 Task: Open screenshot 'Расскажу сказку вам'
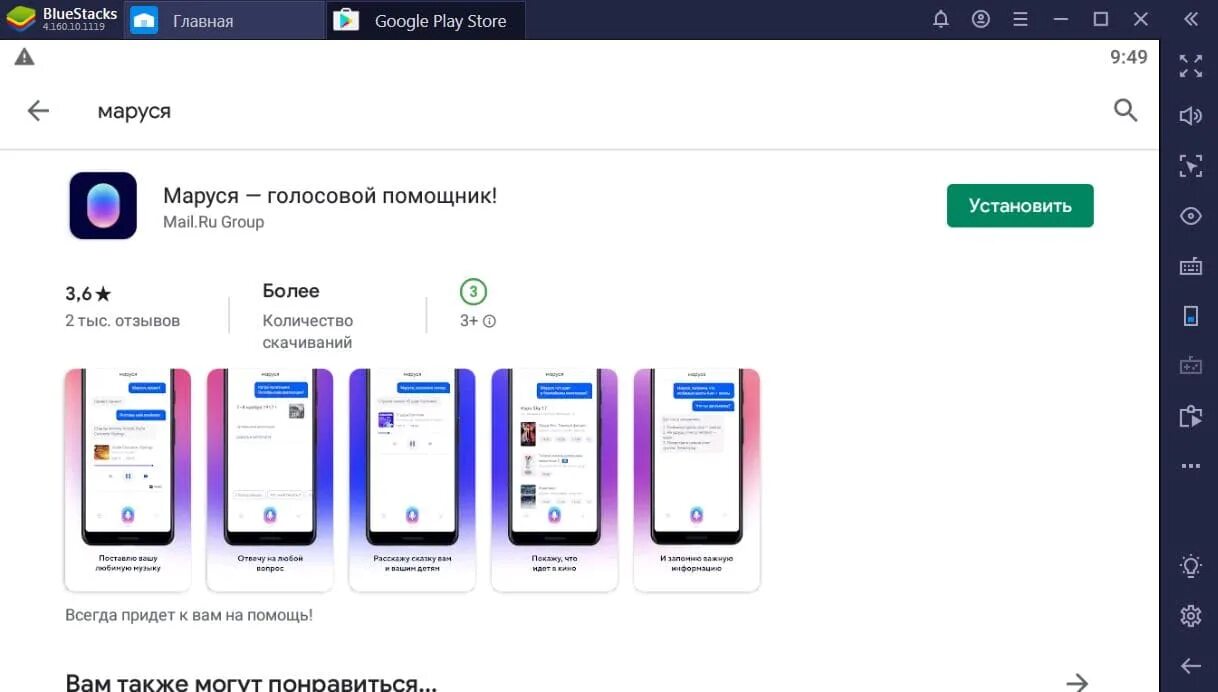412,480
